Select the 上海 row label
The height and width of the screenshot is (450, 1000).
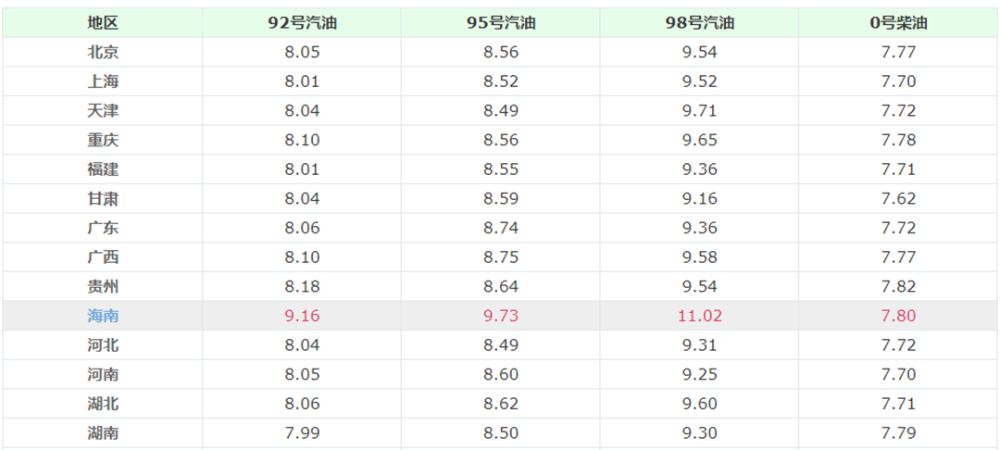(103, 81)
